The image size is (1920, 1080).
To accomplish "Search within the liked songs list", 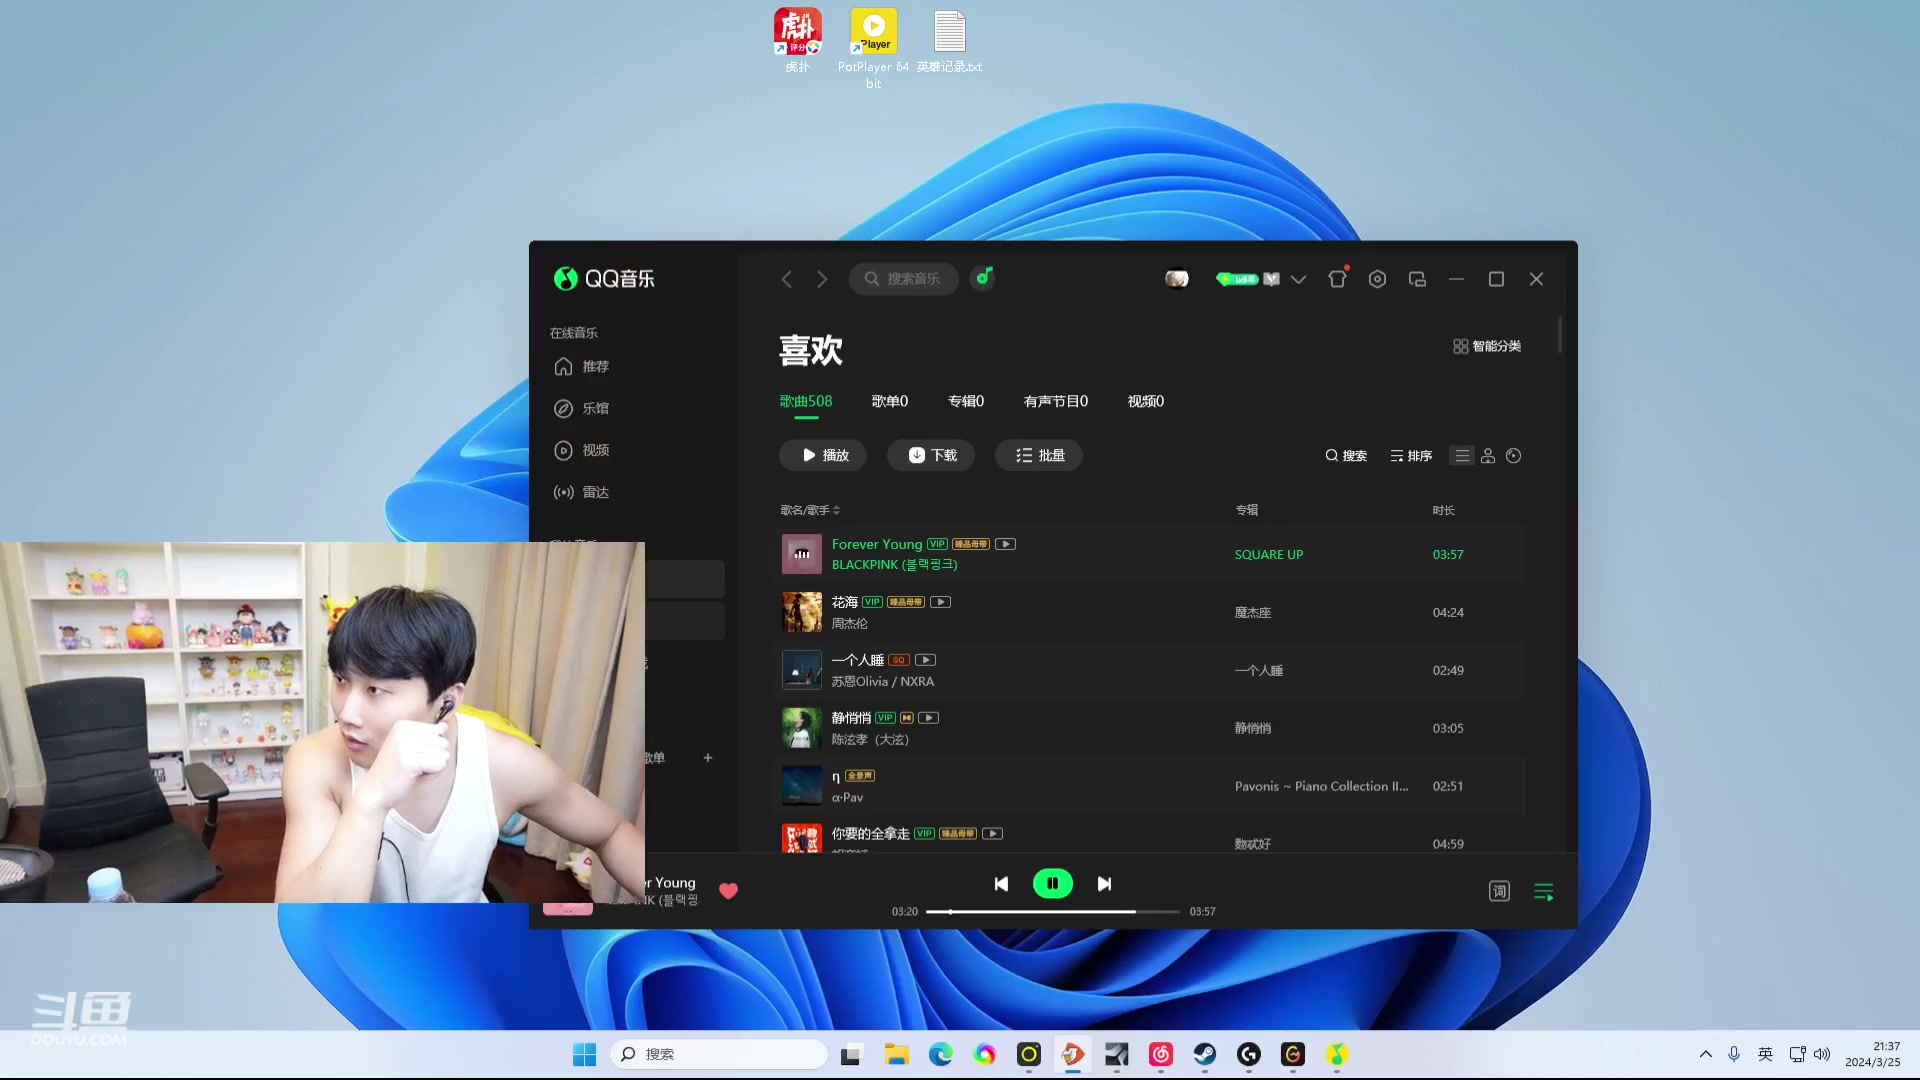I will 1346,456.
